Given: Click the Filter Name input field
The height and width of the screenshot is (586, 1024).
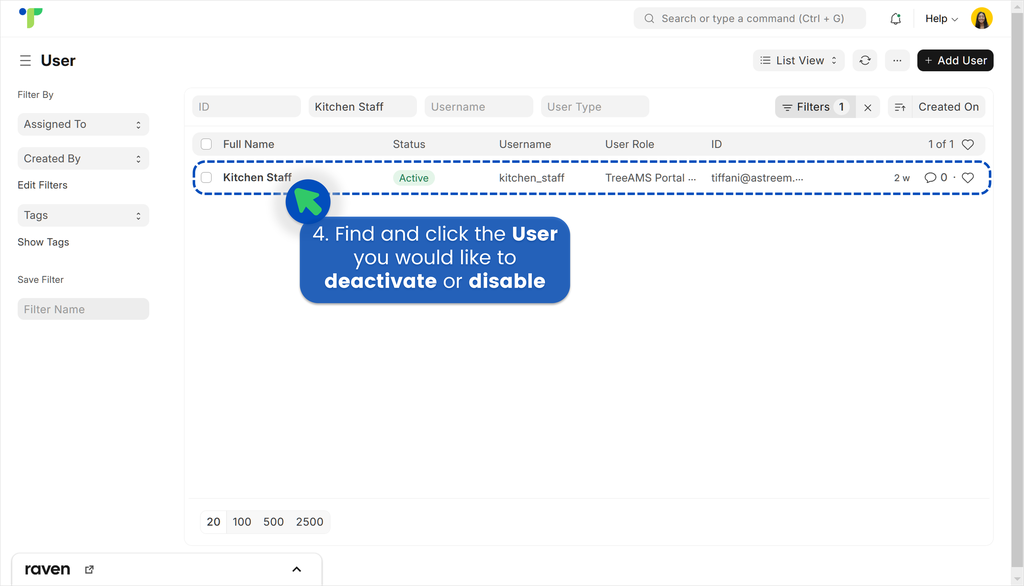Looking at the screenshot, I should 83,309.
